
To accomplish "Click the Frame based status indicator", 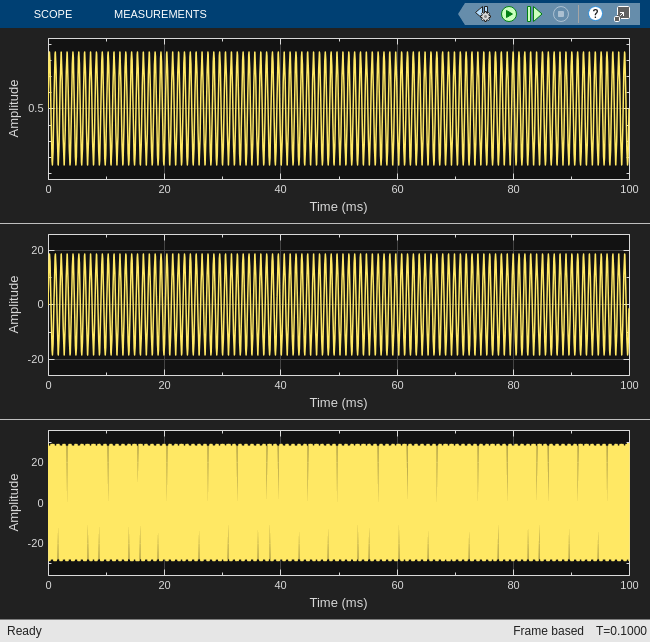I will 548,631.
